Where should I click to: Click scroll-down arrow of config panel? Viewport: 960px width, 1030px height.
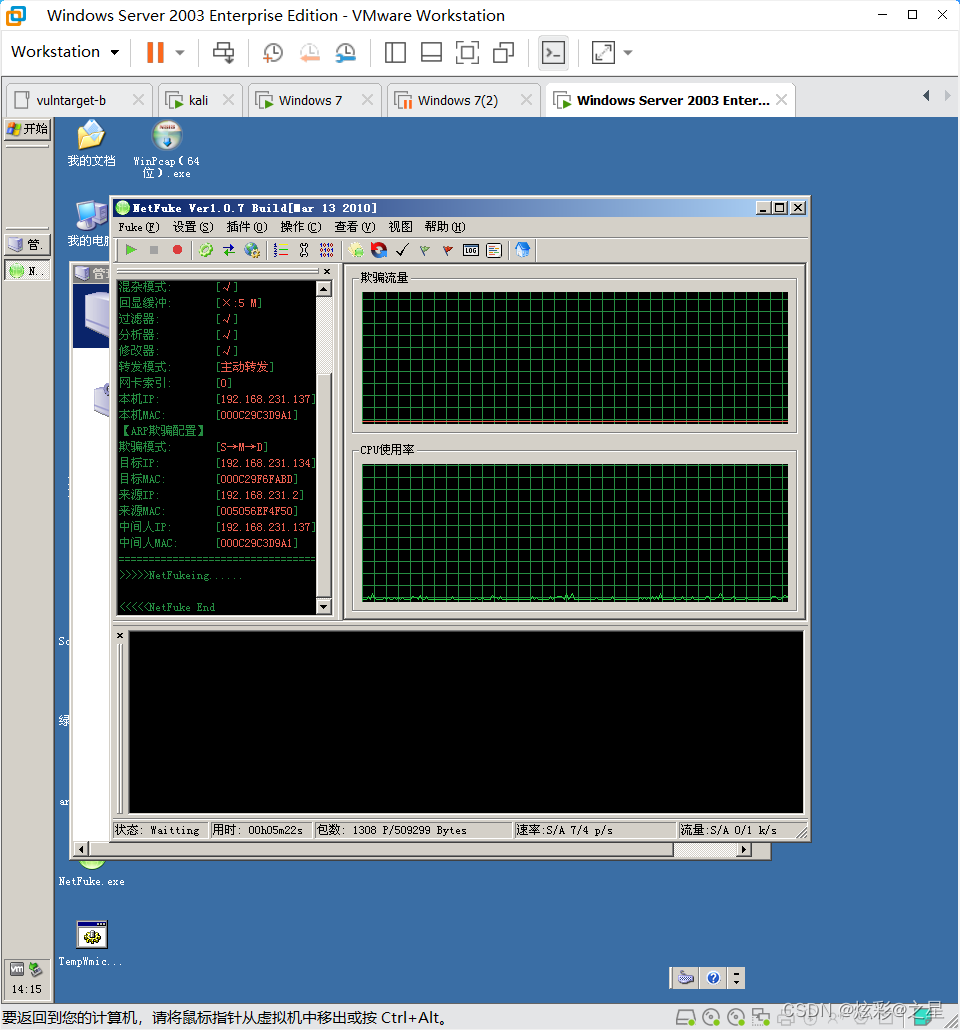click(x=323, y=606)
